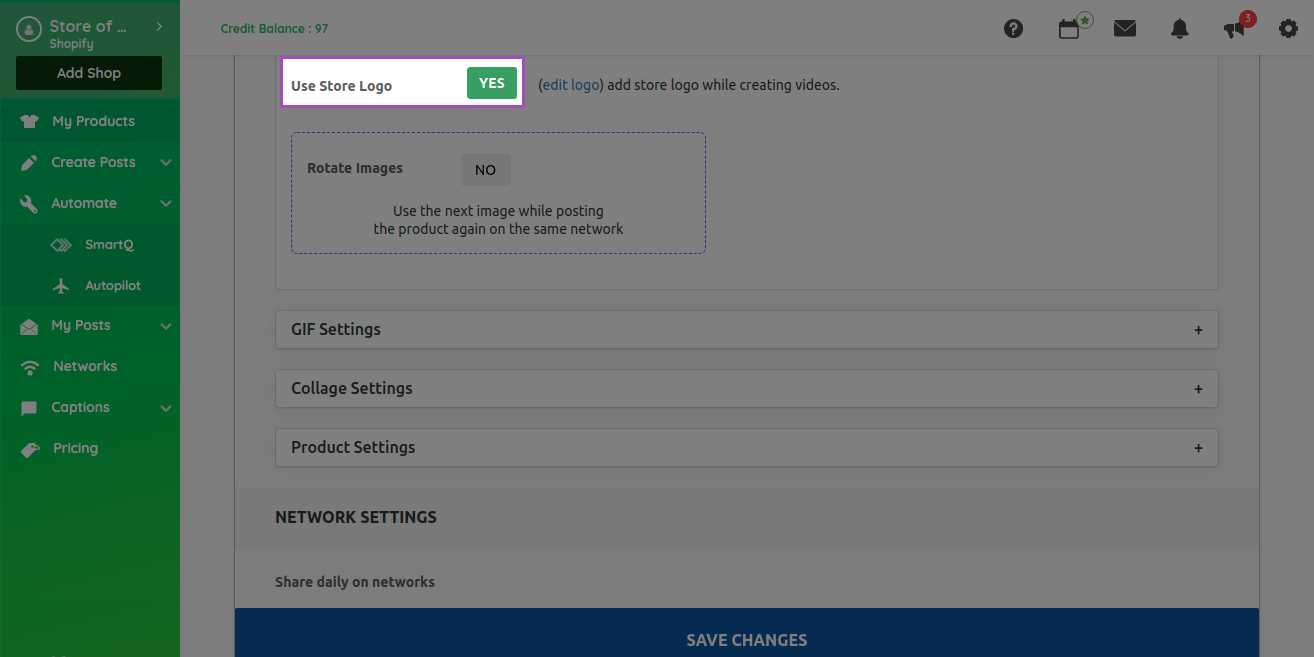Open the mail envelope icon
The image size is (1314, 657).
point(1125,29)
